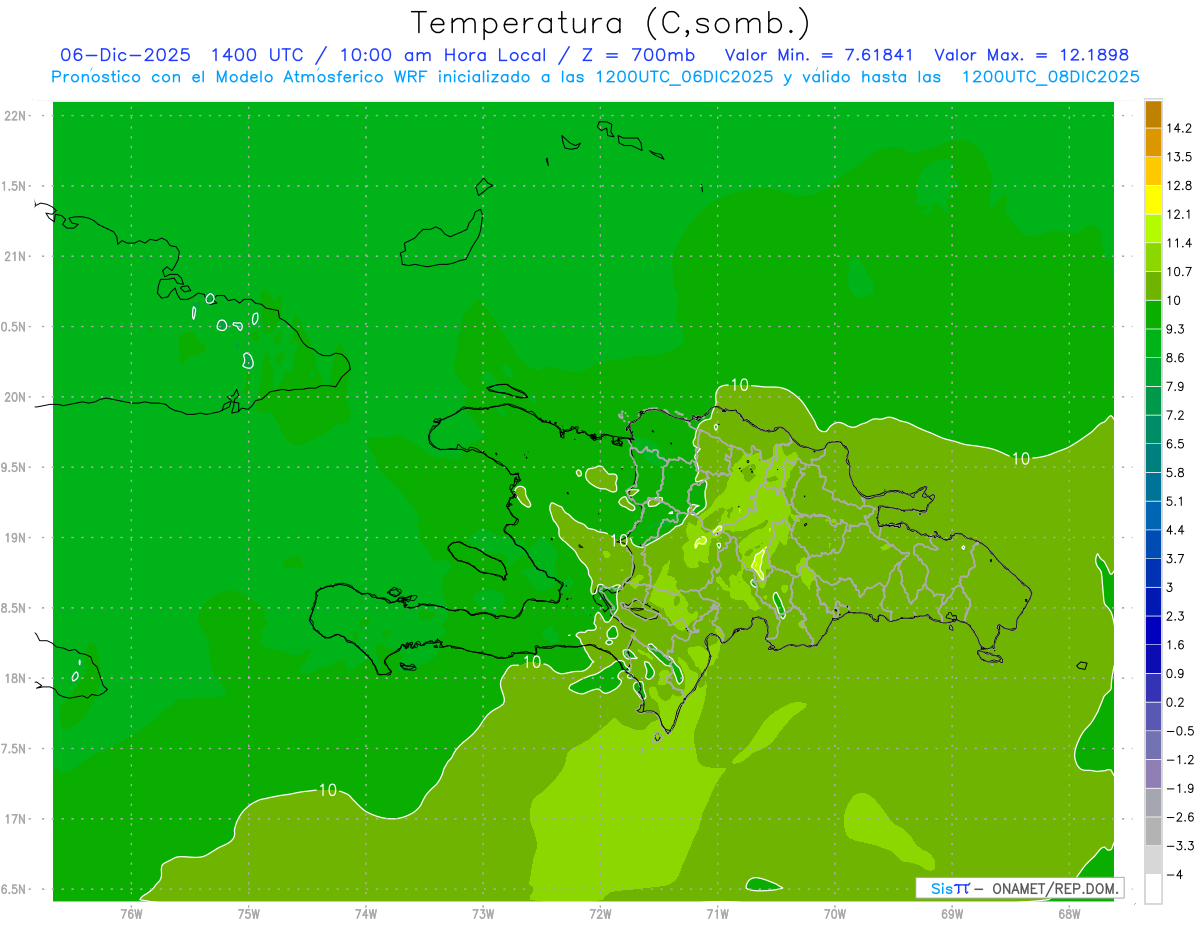Click the '75W' longitude axis label
The image size is (1200, 927).
248,913
